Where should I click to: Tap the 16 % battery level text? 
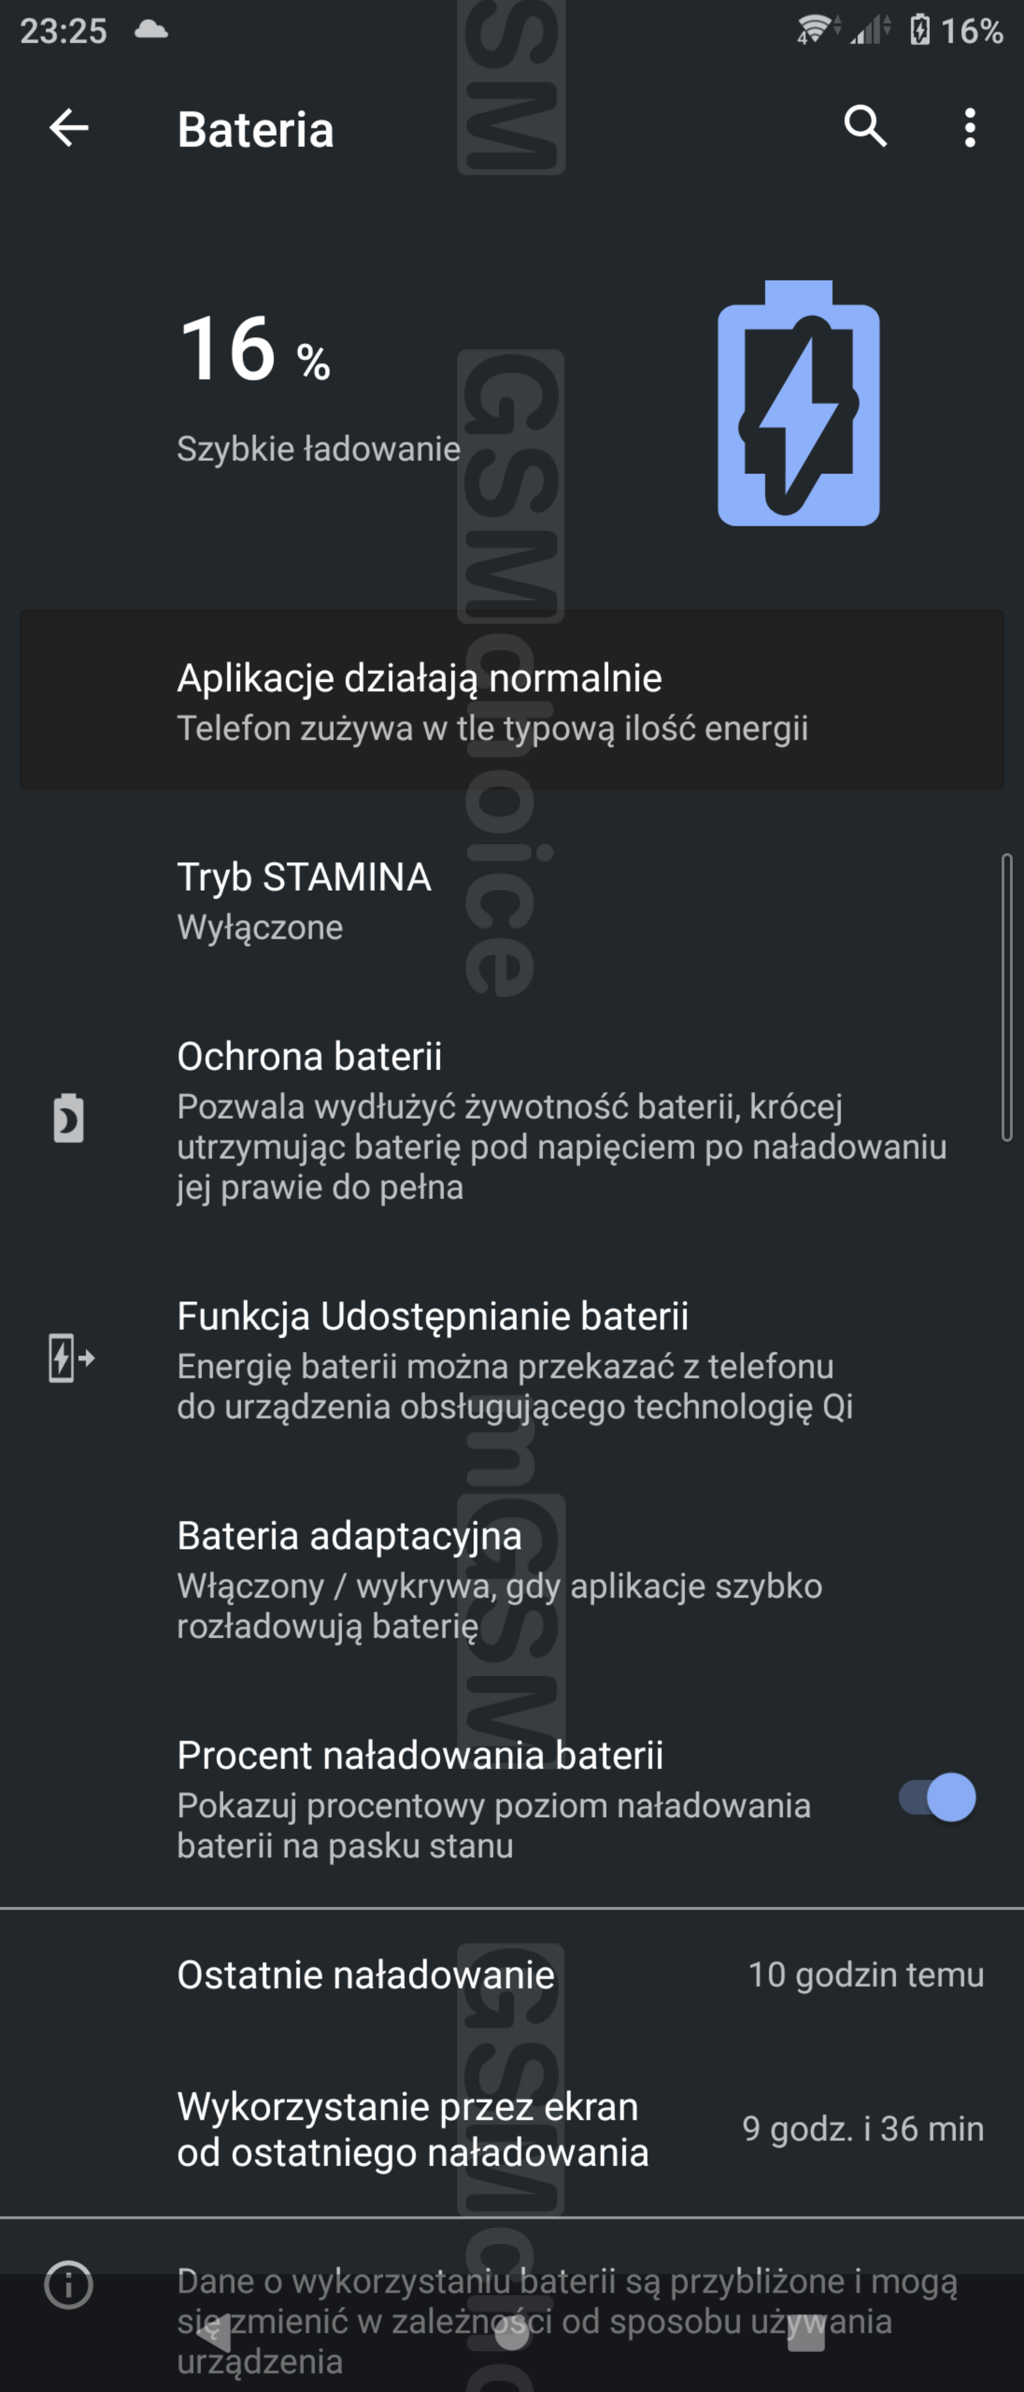click(255, 350)
